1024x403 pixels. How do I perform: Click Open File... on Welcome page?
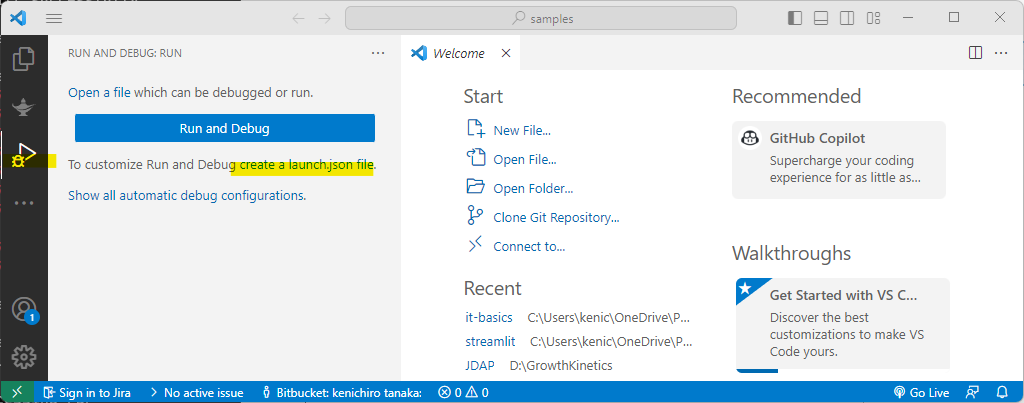click(524, 159)
